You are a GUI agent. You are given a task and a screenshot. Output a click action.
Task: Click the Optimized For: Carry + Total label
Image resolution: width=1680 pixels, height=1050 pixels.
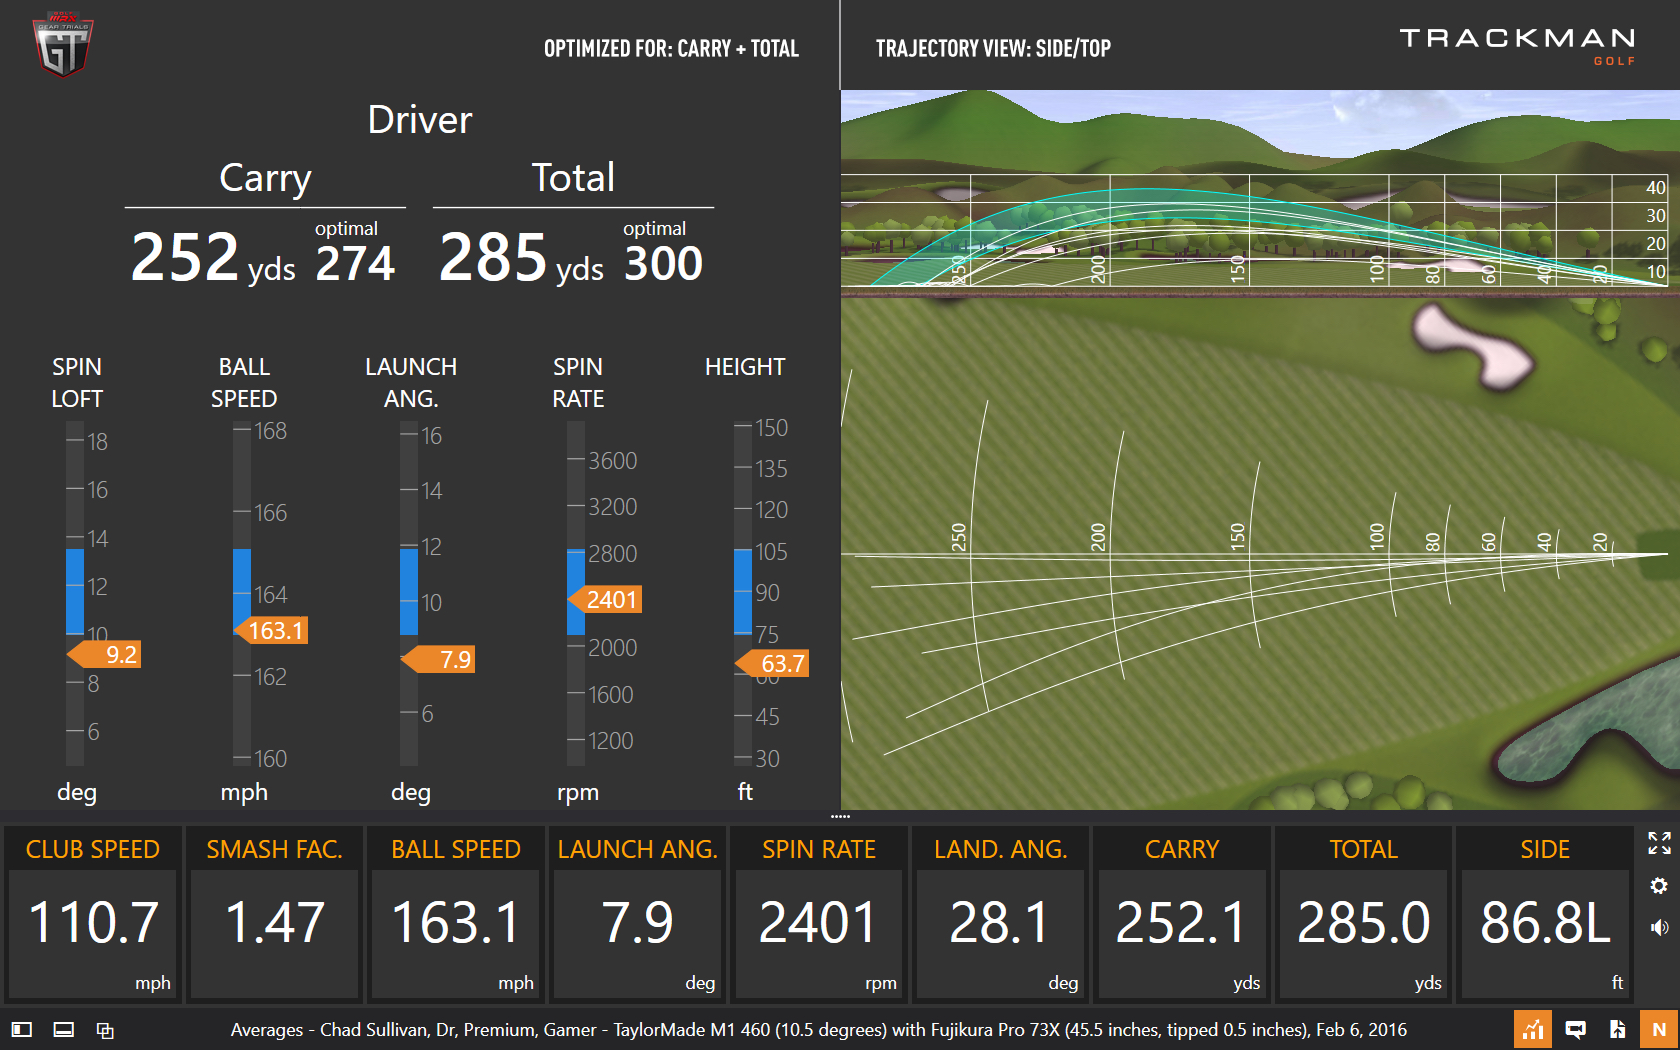671,48
